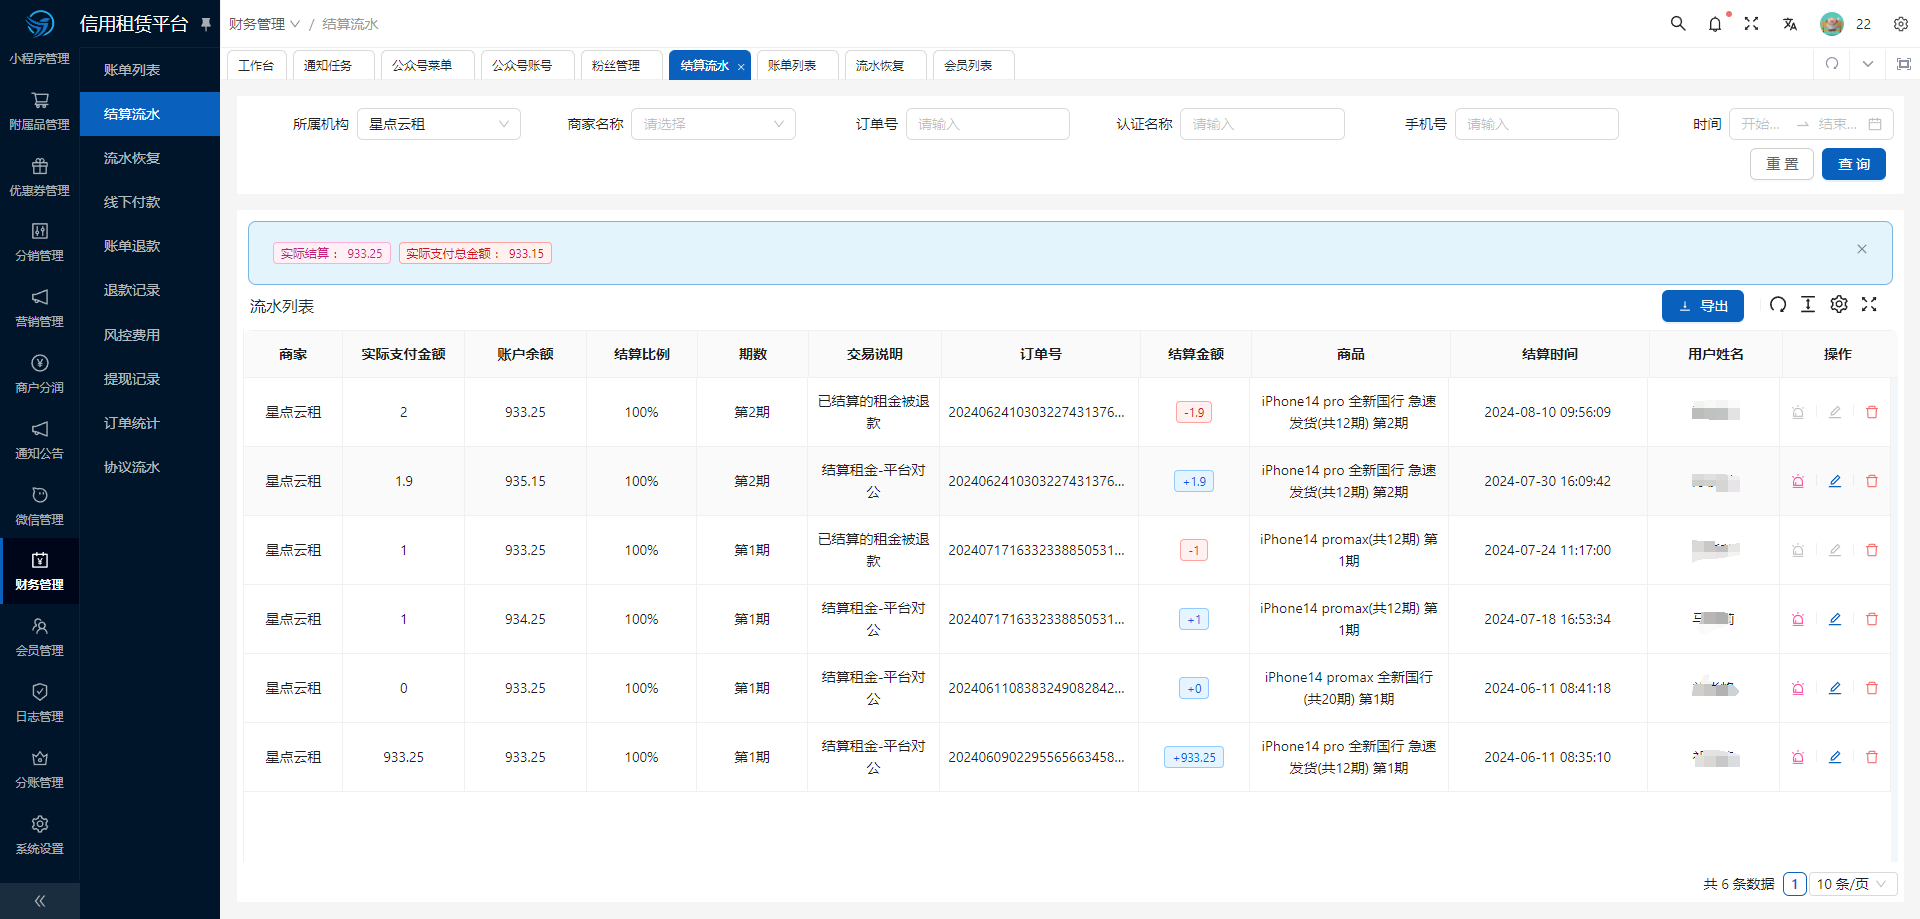Click the 查询 button

pyautogui.click(x=1854, y=164)
